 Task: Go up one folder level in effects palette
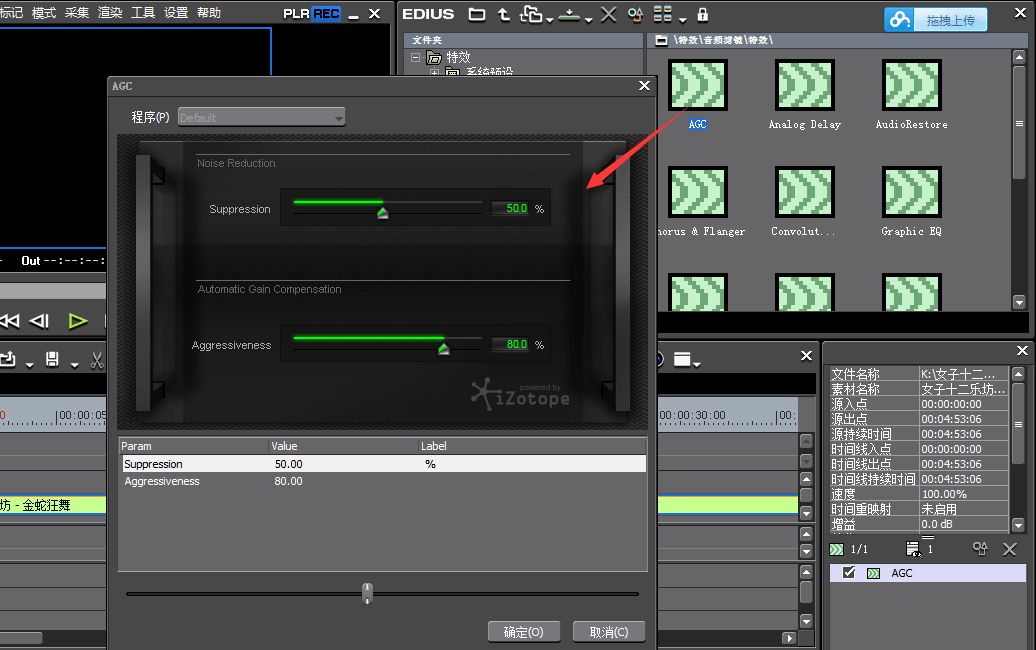(x=503, y=15)
